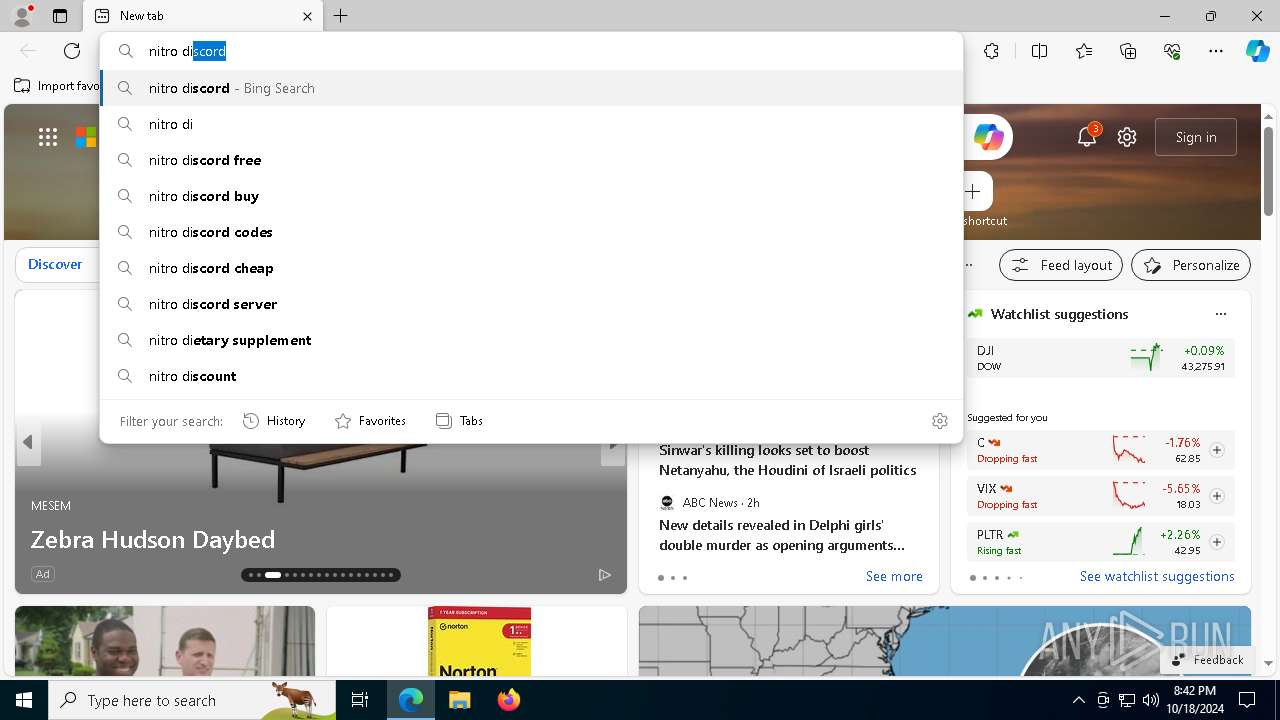Open Split screen view icon
Image resolution: width=1280 pixels, height=720 pixels.
[x=1039, y=51]
